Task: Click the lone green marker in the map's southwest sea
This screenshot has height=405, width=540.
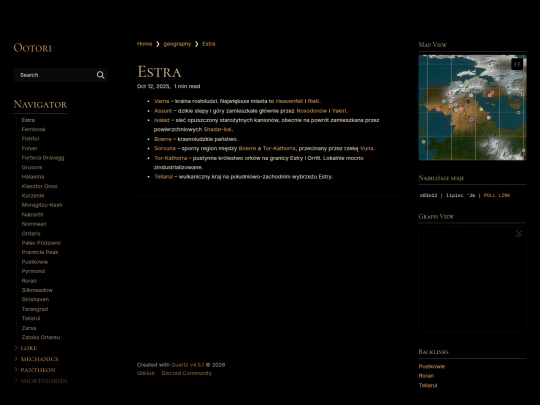Action: tap(424, 142)
